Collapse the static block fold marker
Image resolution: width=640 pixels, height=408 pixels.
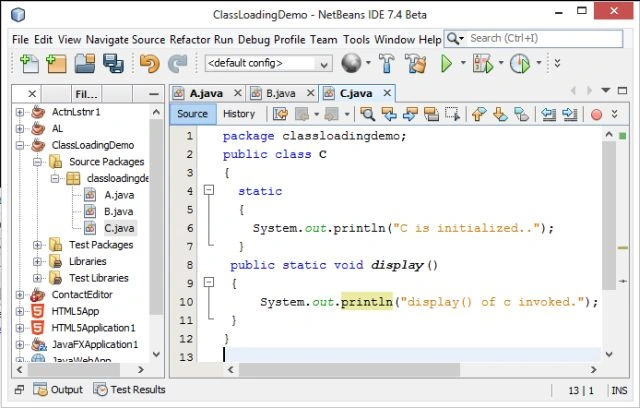209,190
